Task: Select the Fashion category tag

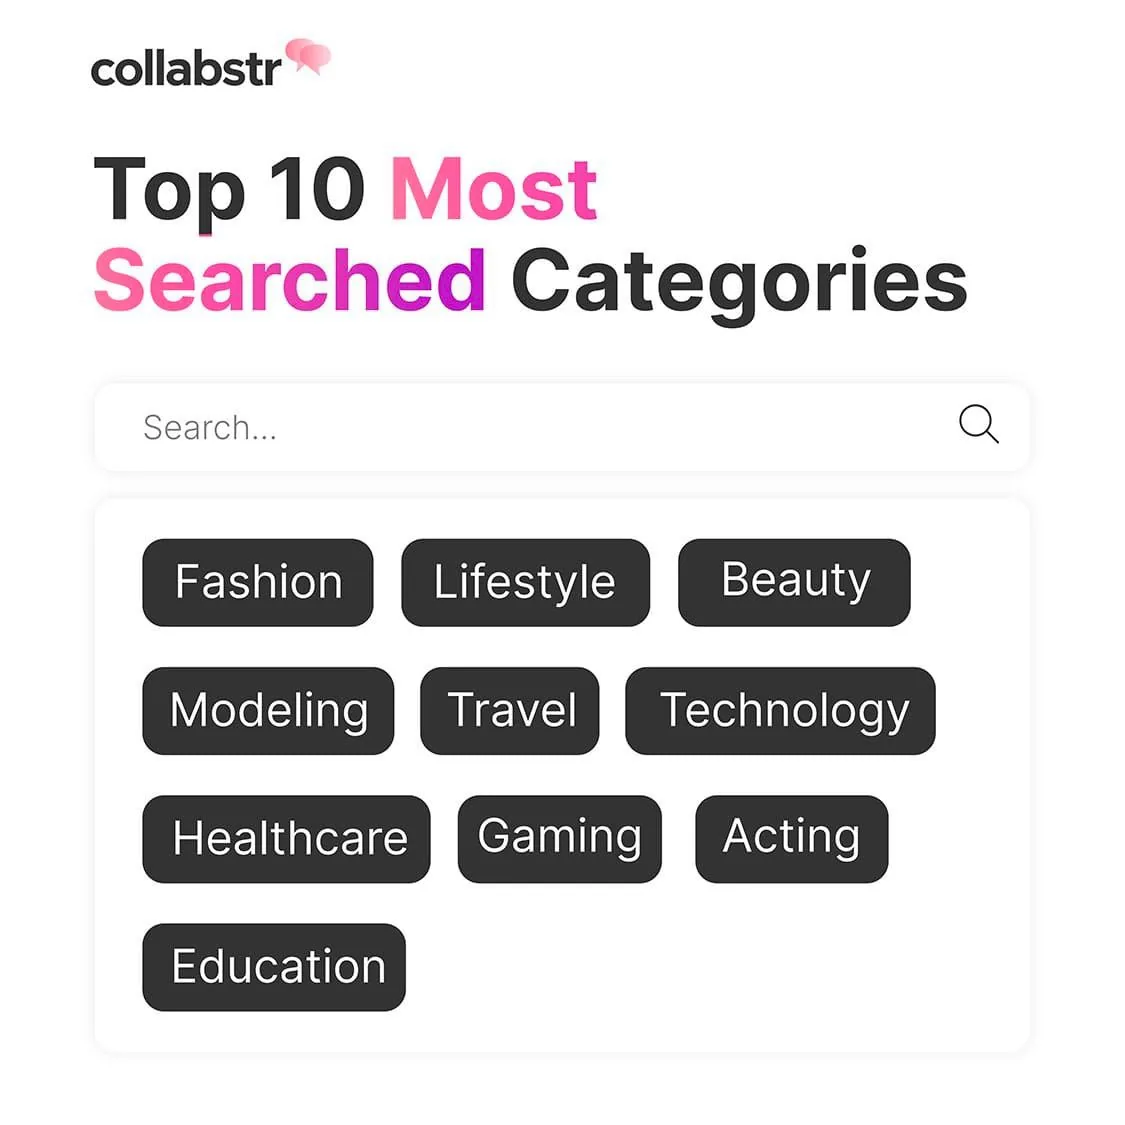Action: [258, 582]
